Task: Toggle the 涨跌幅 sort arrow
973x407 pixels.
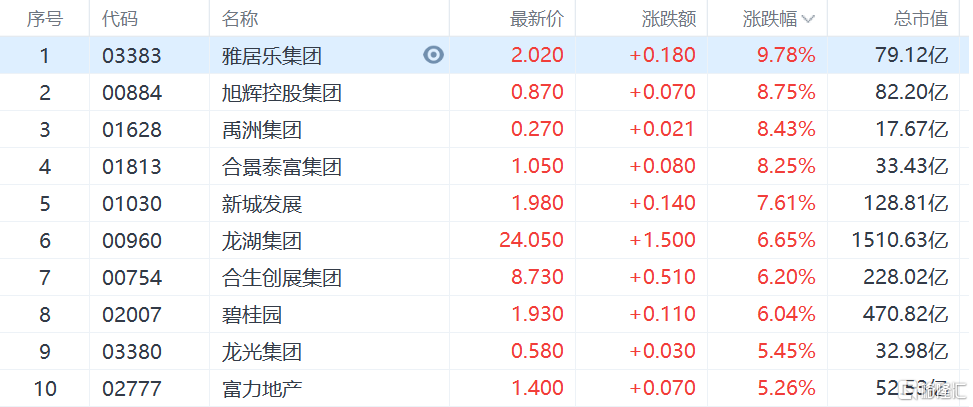Action: [x=807, y=19]
